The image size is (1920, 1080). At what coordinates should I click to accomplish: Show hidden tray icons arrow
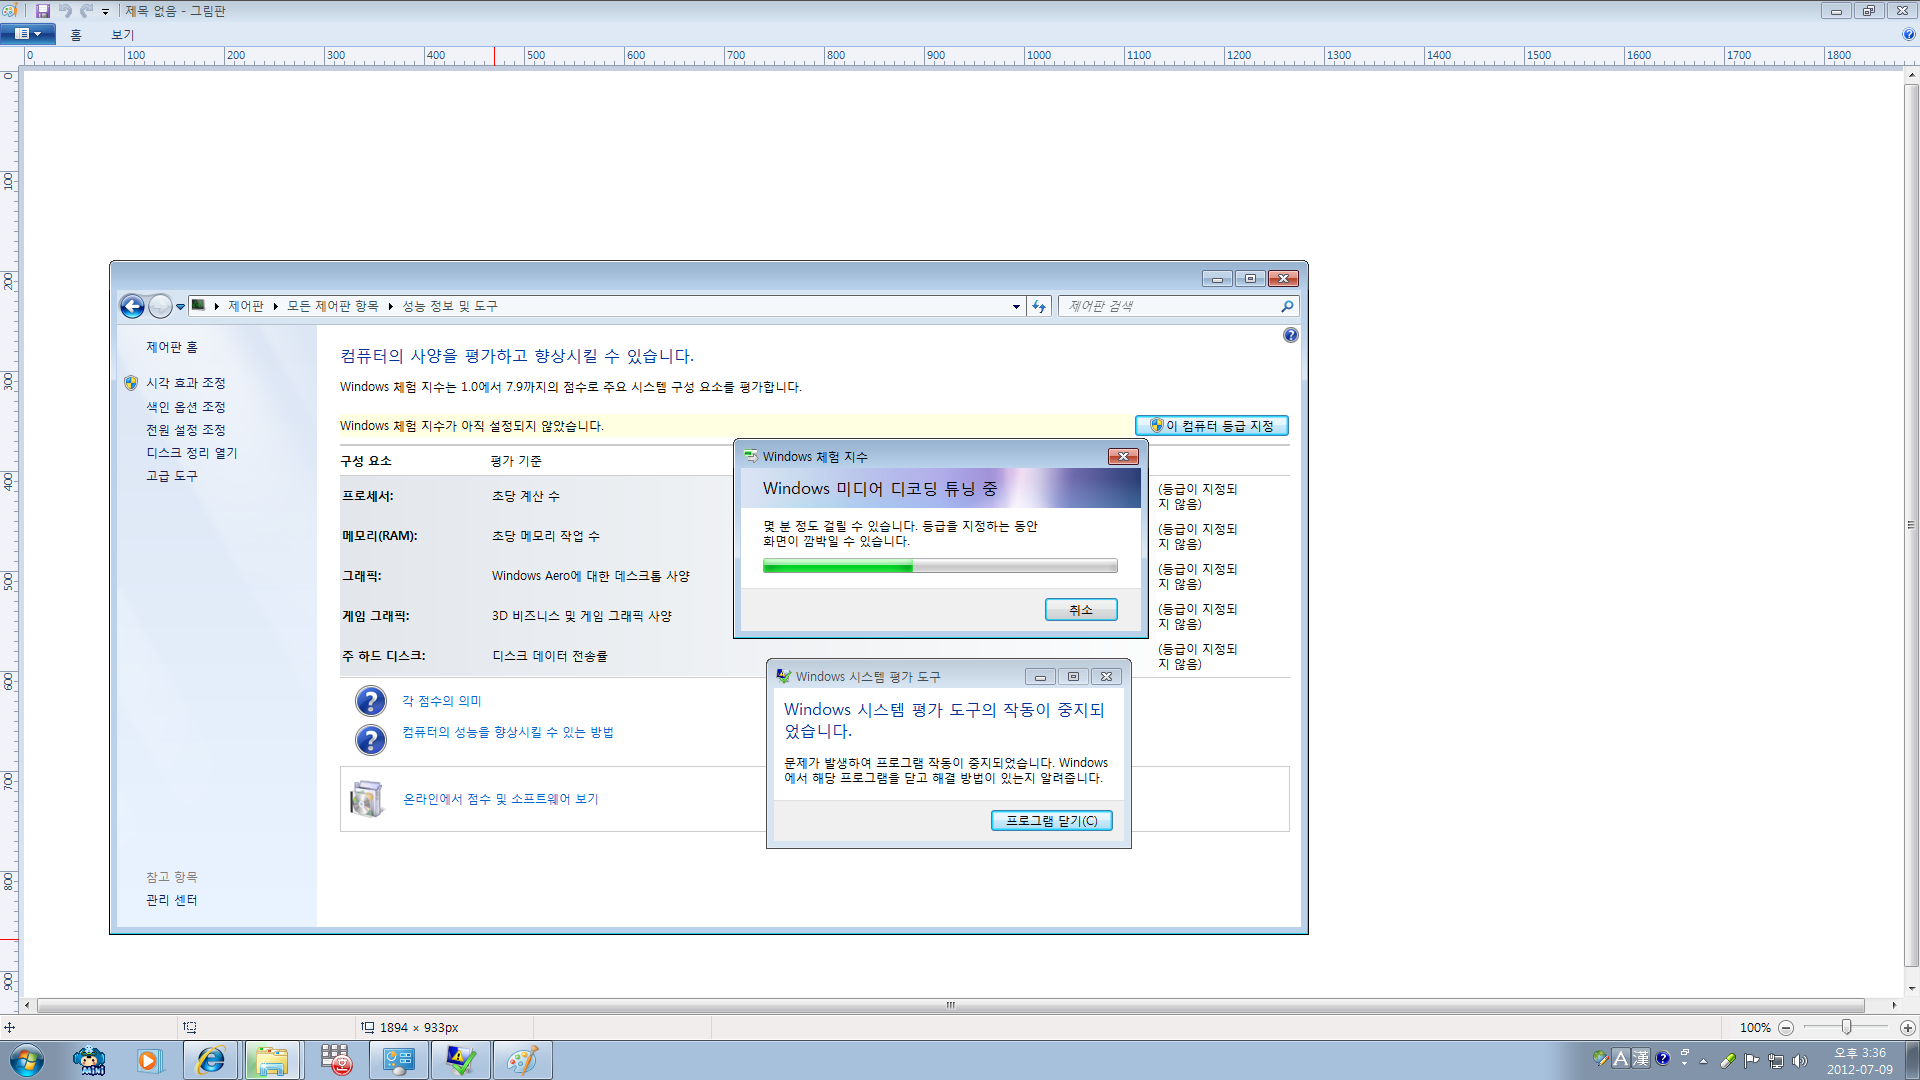click(x=1704, y=1061)
